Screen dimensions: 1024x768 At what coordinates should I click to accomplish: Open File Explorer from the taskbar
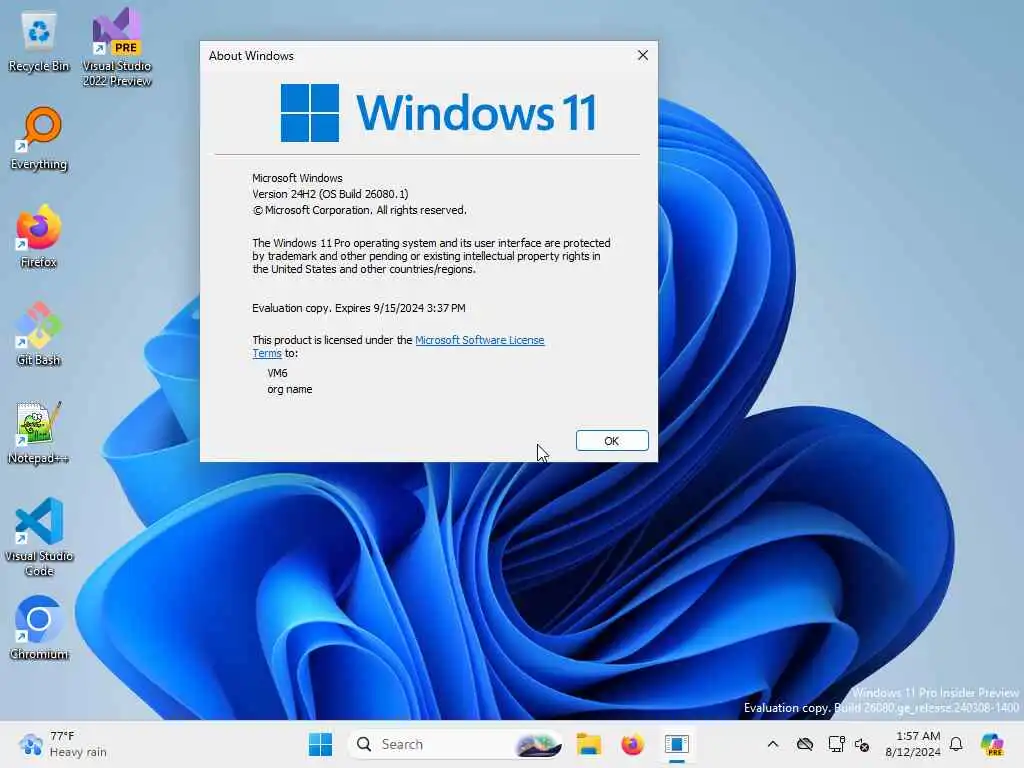588,744
